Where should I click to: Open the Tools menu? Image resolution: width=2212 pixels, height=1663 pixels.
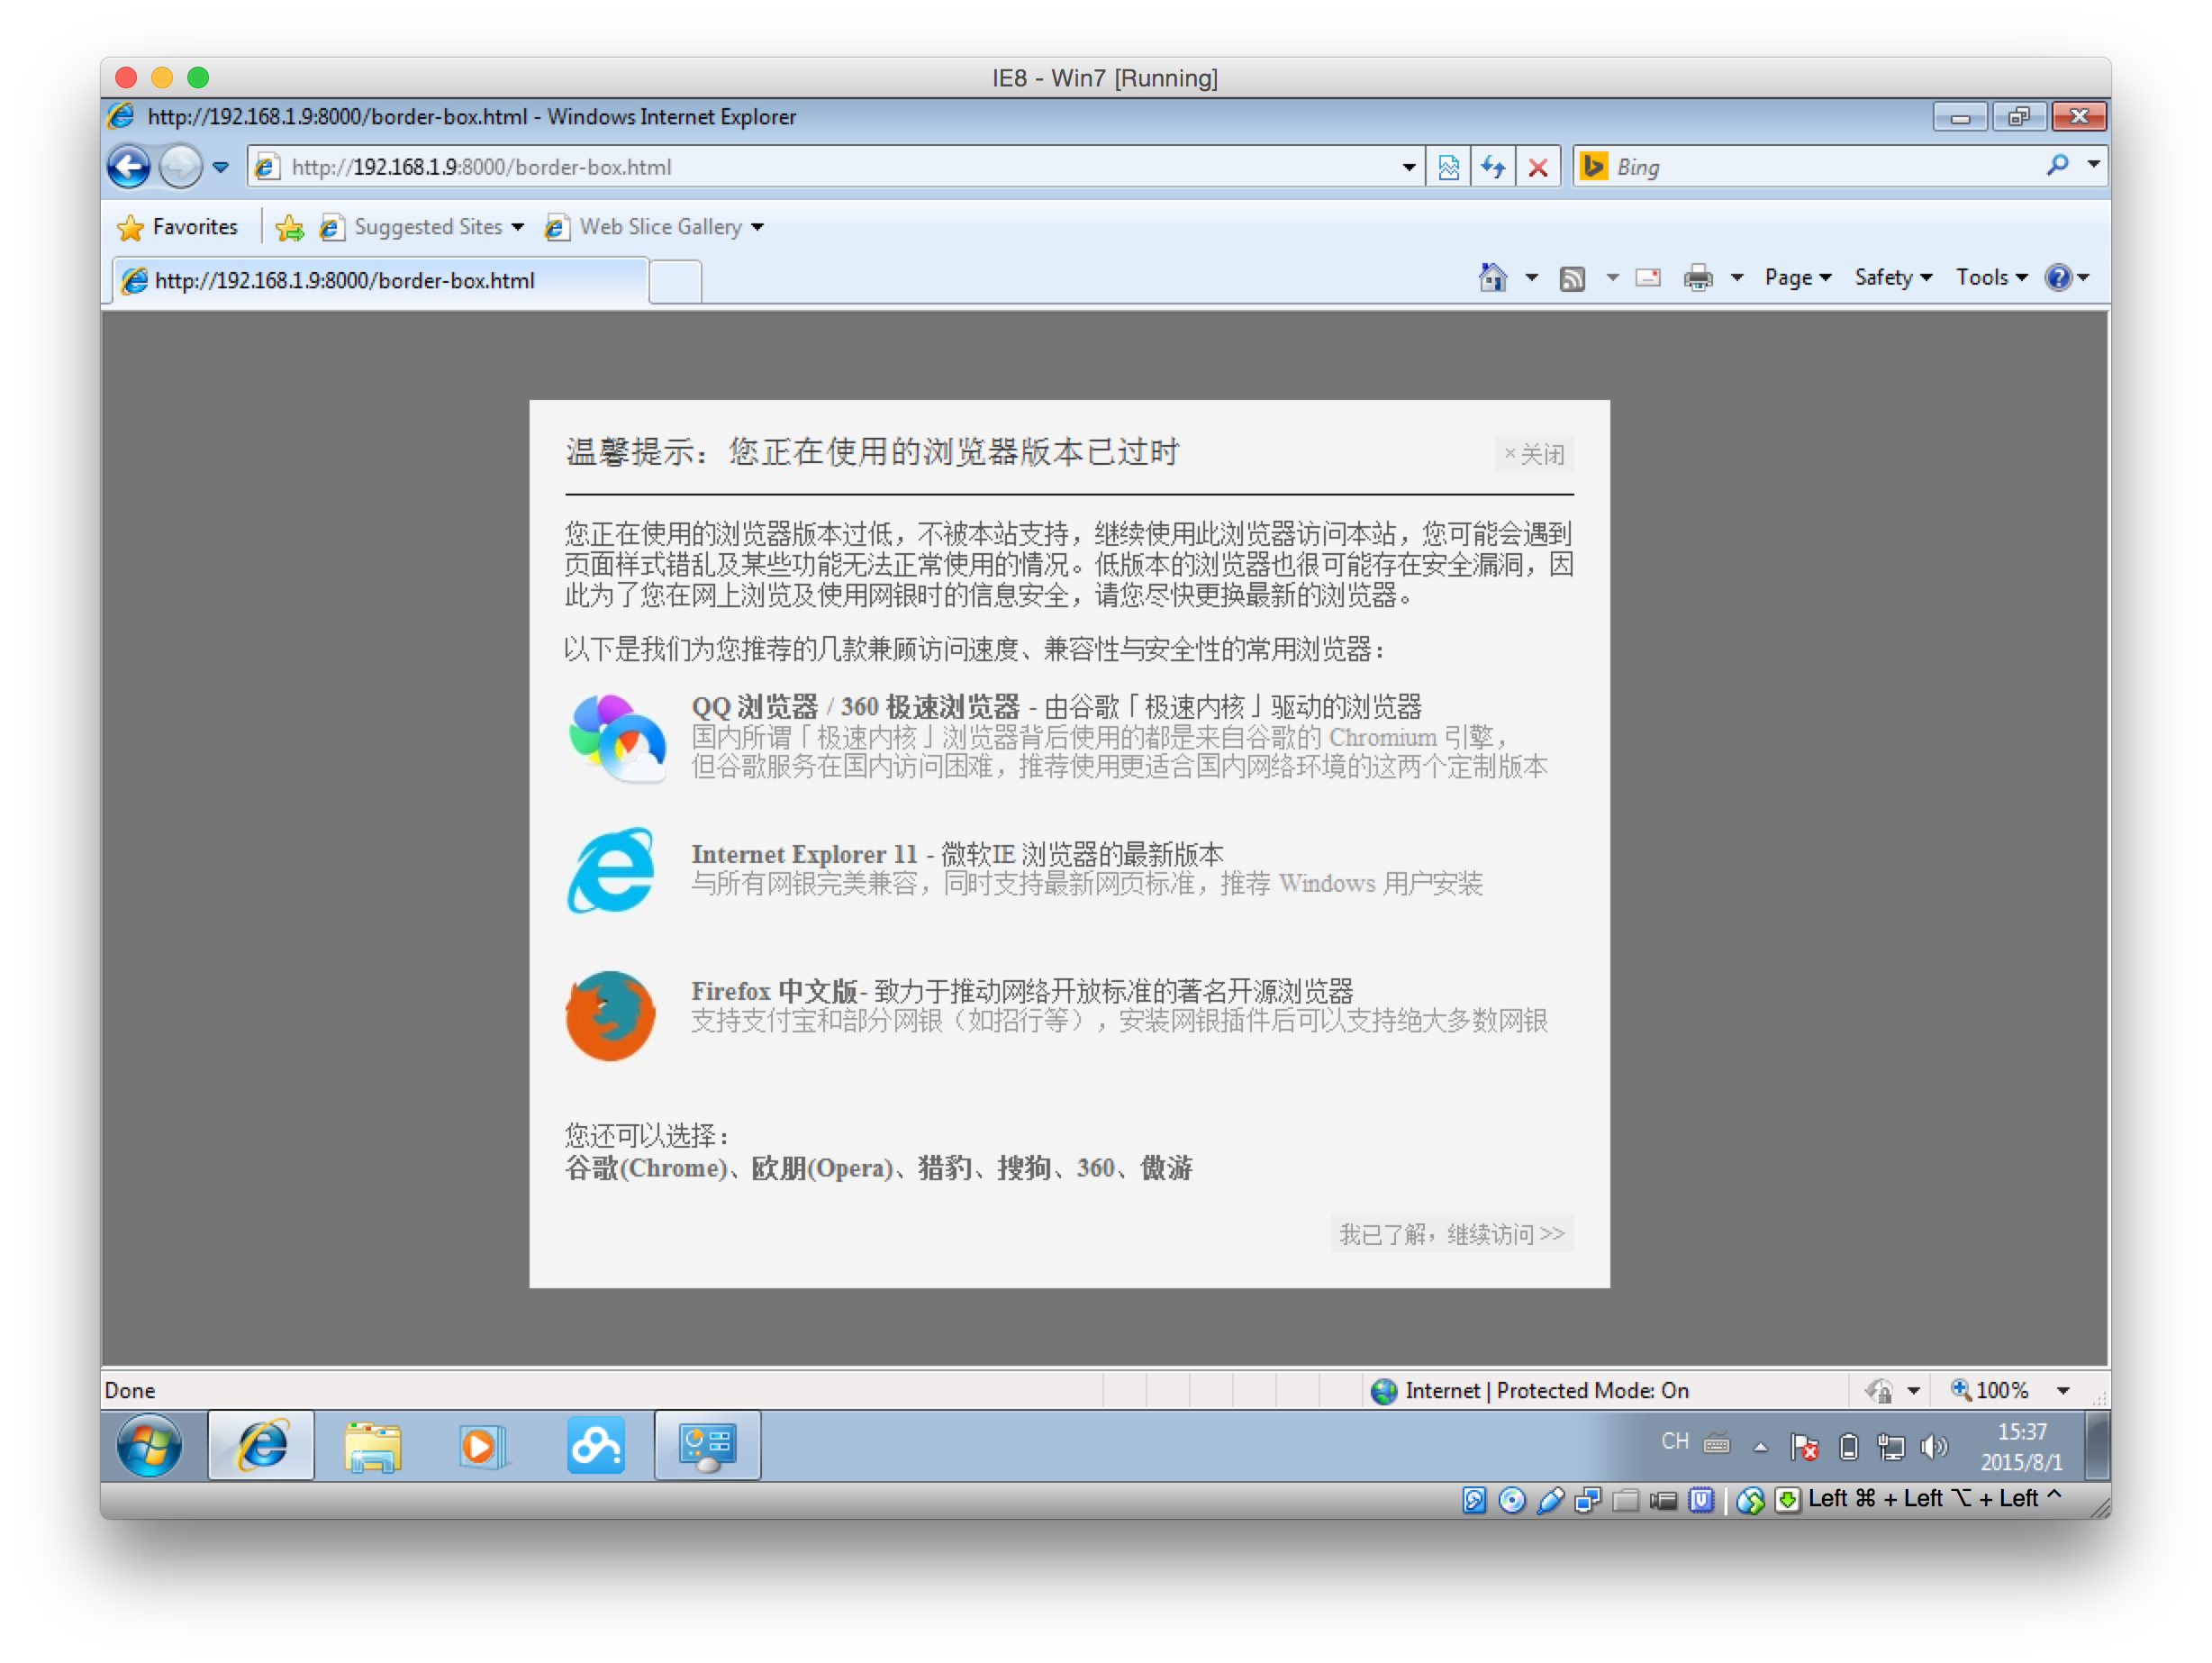[1990, 278]
